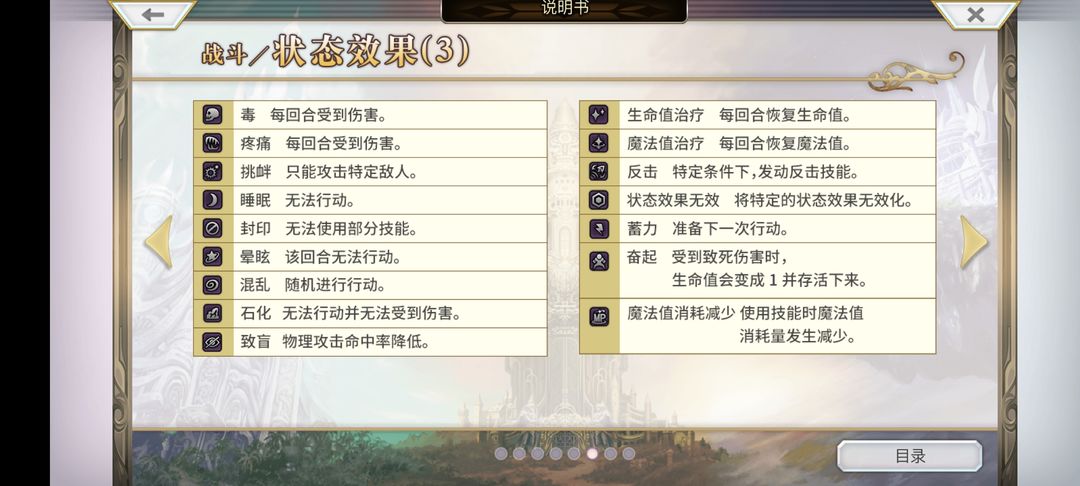Jump to the first page dot
The width and height of the screenshot is (1080, 486).
pyautogui.click(x=501, y=454)
